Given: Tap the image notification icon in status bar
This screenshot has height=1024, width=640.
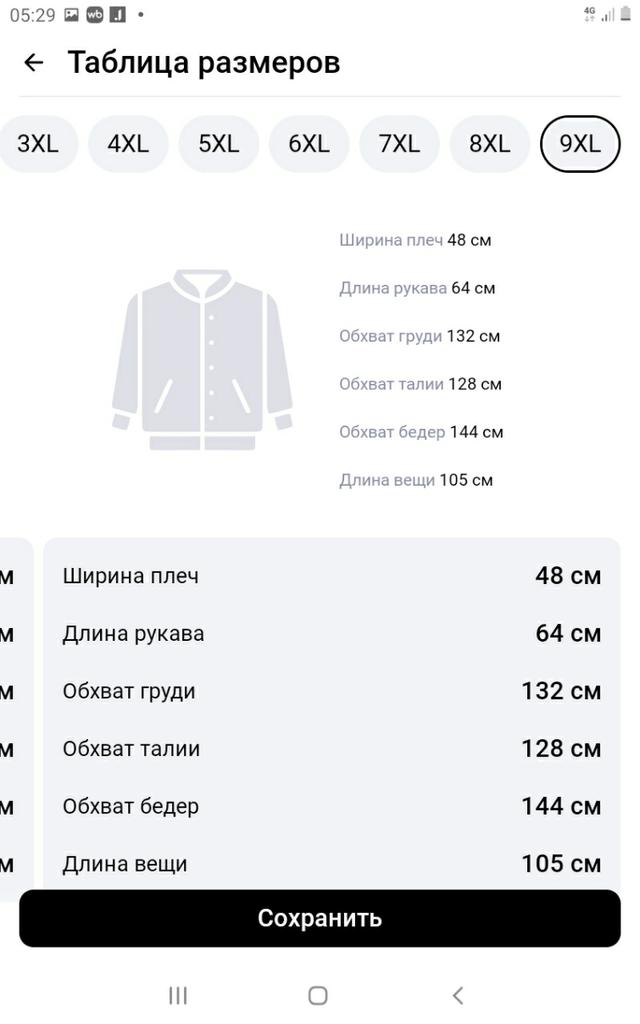Looking at the screenshot, I should [71, 15].
